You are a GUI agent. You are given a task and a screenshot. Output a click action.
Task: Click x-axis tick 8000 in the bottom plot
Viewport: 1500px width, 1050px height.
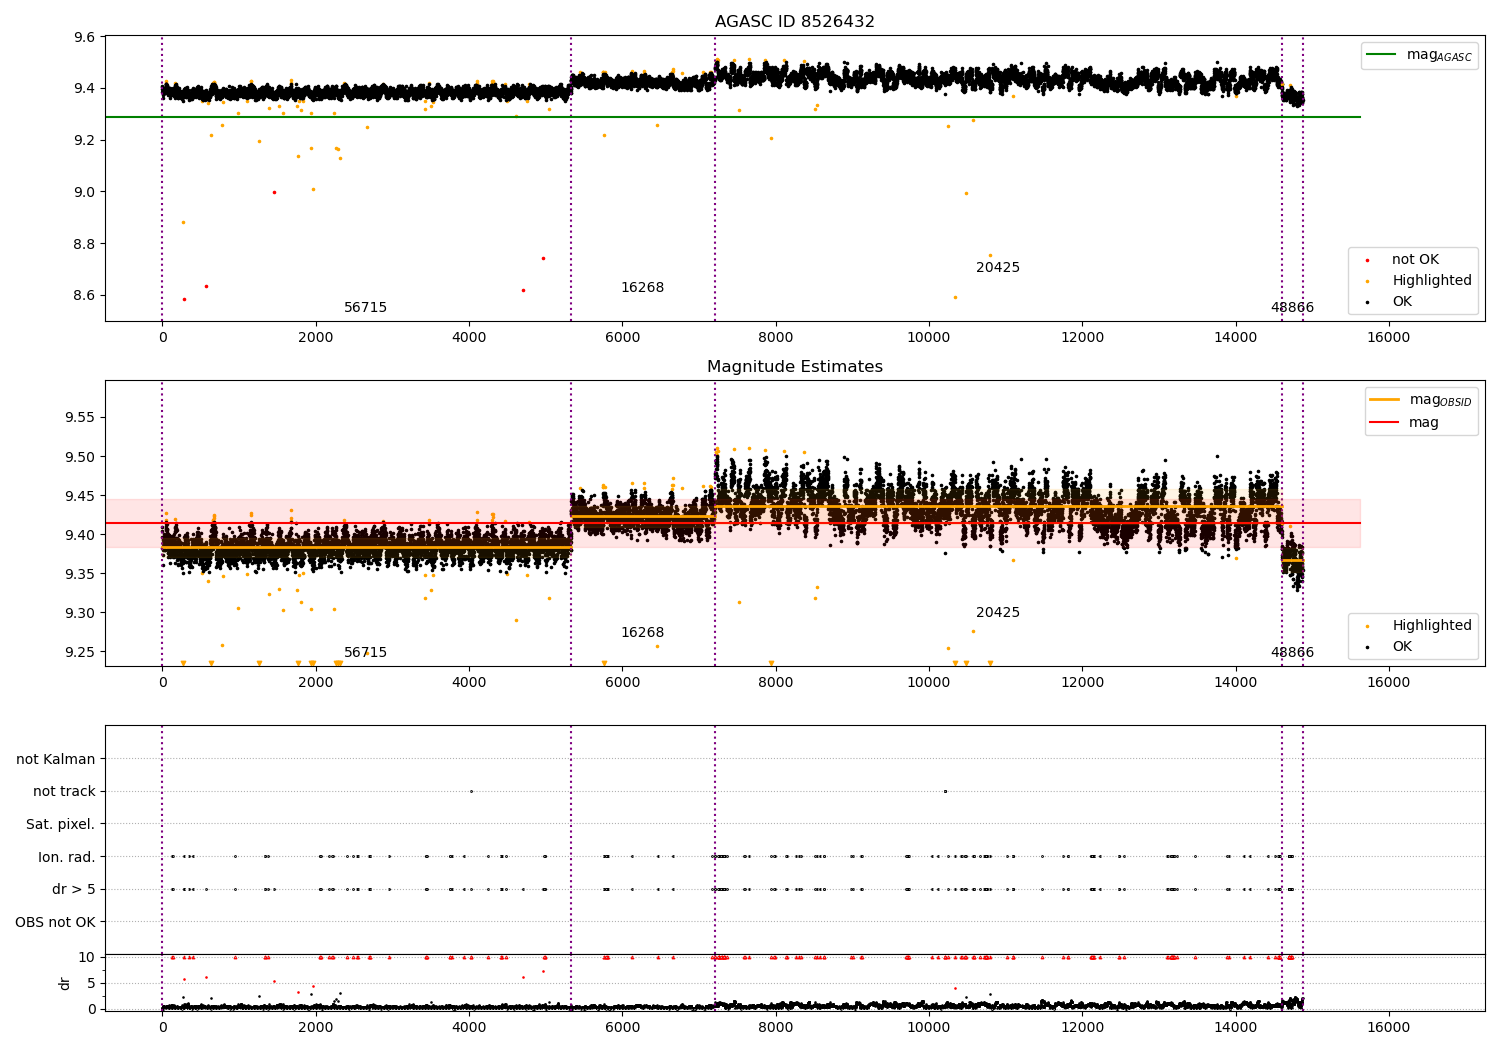click(775, 1028)
